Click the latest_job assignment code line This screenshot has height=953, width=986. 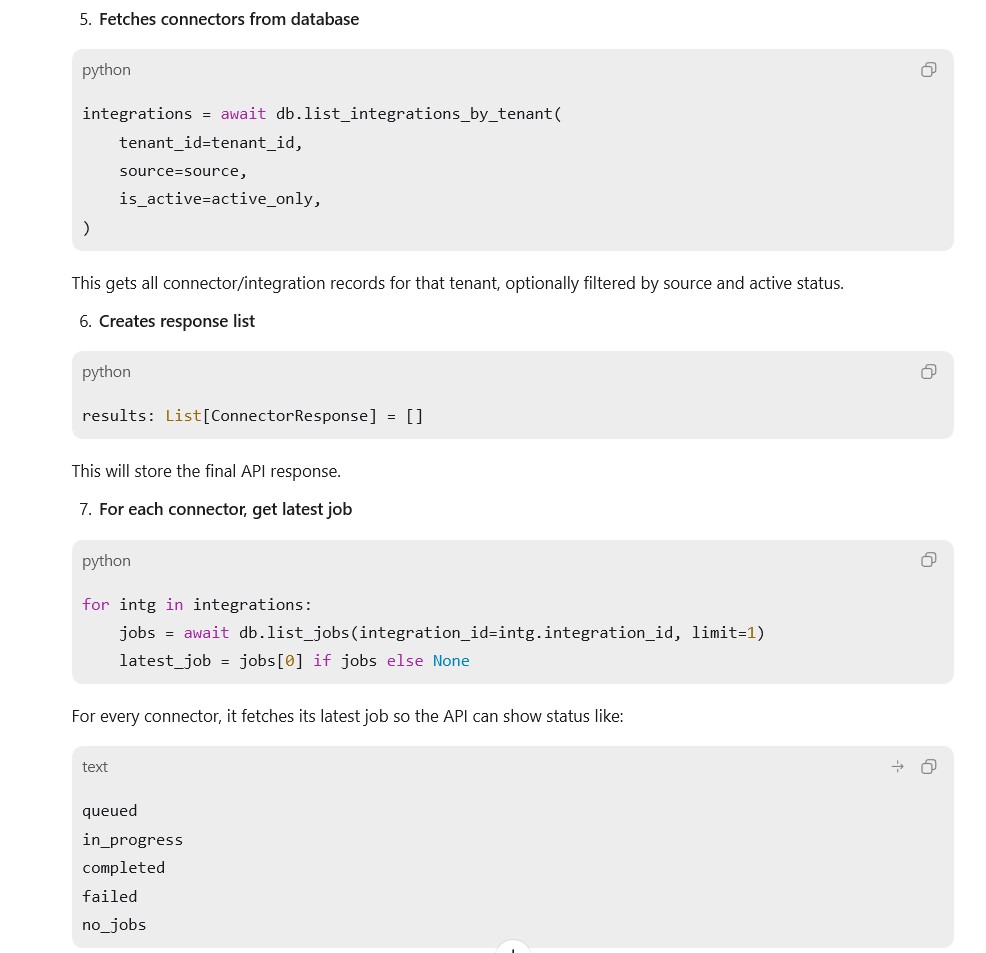[294, 661]
